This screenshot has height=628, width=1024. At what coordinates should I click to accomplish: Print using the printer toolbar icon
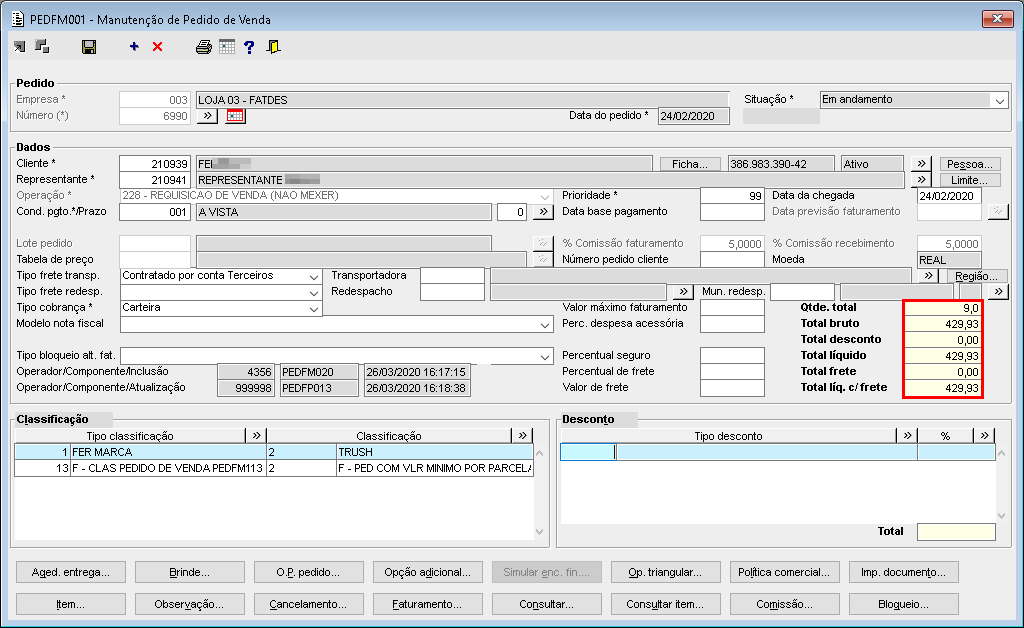(203, 47)
